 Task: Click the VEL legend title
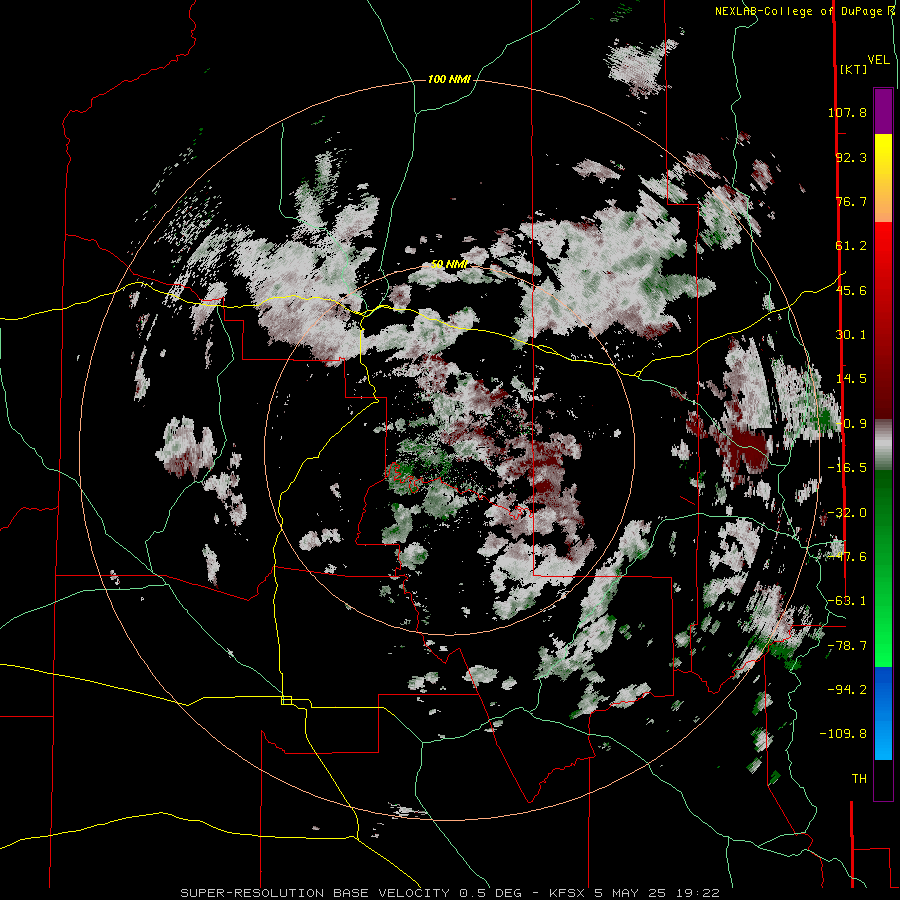878,60
